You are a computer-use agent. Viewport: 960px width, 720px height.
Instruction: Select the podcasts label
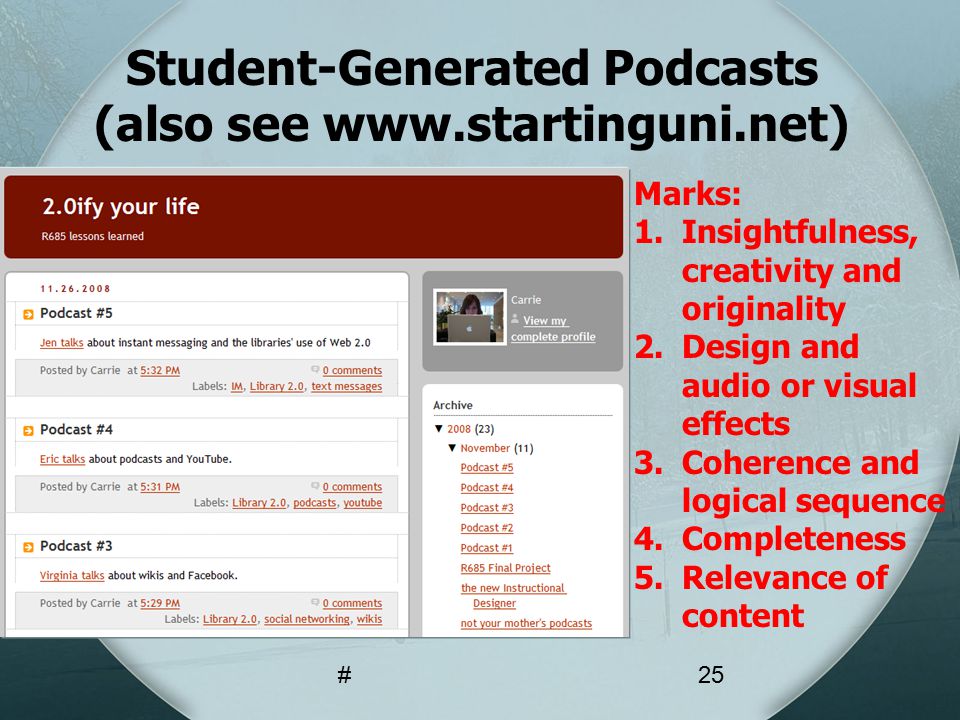coord(315,503)
